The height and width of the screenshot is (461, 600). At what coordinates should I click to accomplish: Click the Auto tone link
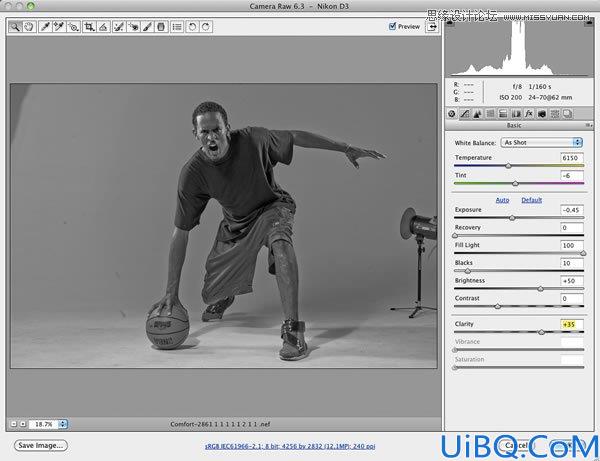pyautogui.click(x=502, y=200)
